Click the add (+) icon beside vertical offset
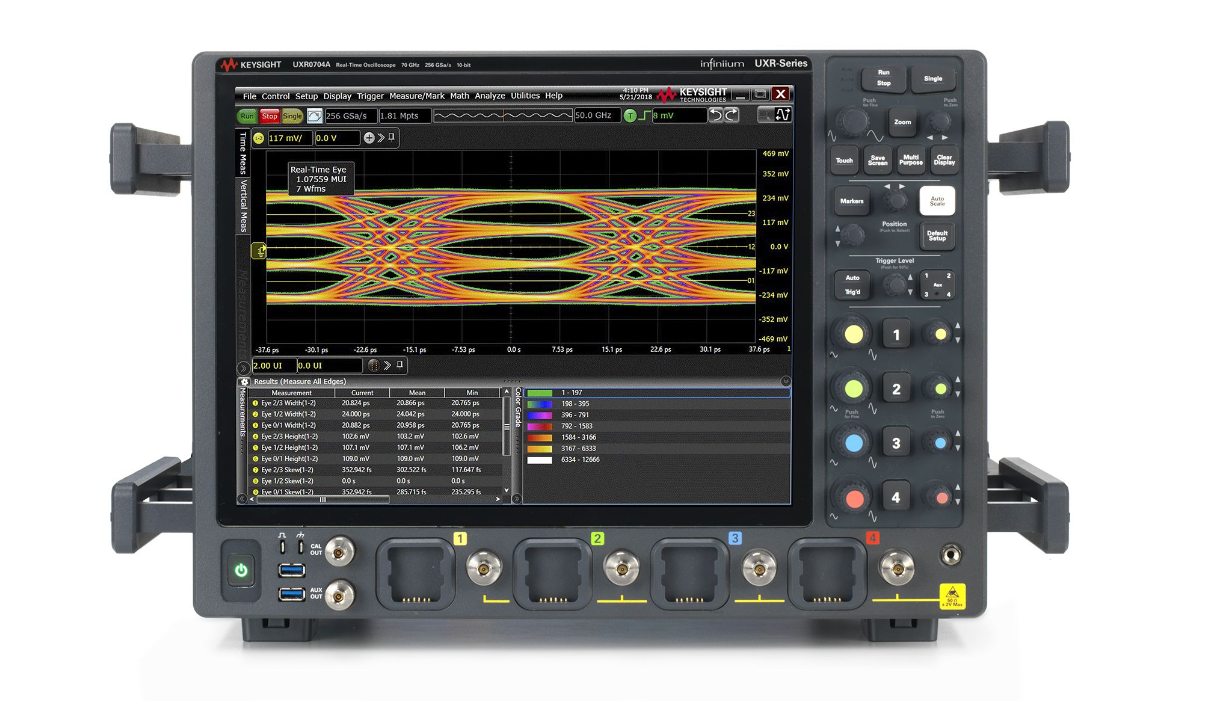This screenshot has width=1209, height=701. [369, 138]
